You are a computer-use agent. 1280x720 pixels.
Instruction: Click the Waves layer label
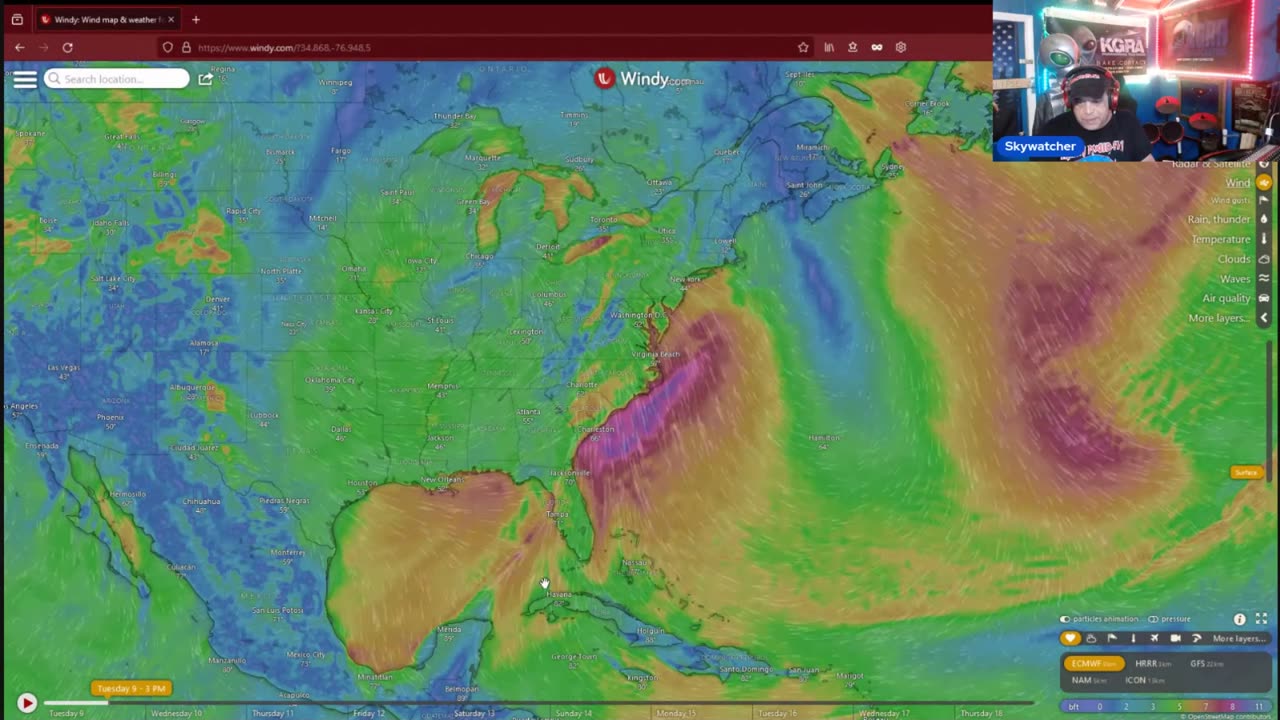tap(1235, 279)
